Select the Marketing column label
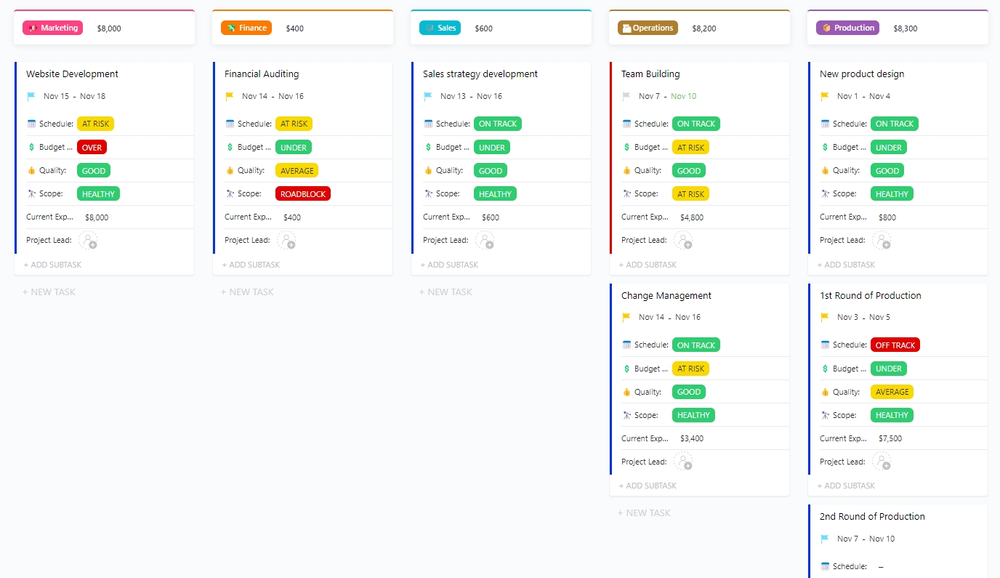The width and height of the screenshot is (1000, 578). tap(51, 27)
